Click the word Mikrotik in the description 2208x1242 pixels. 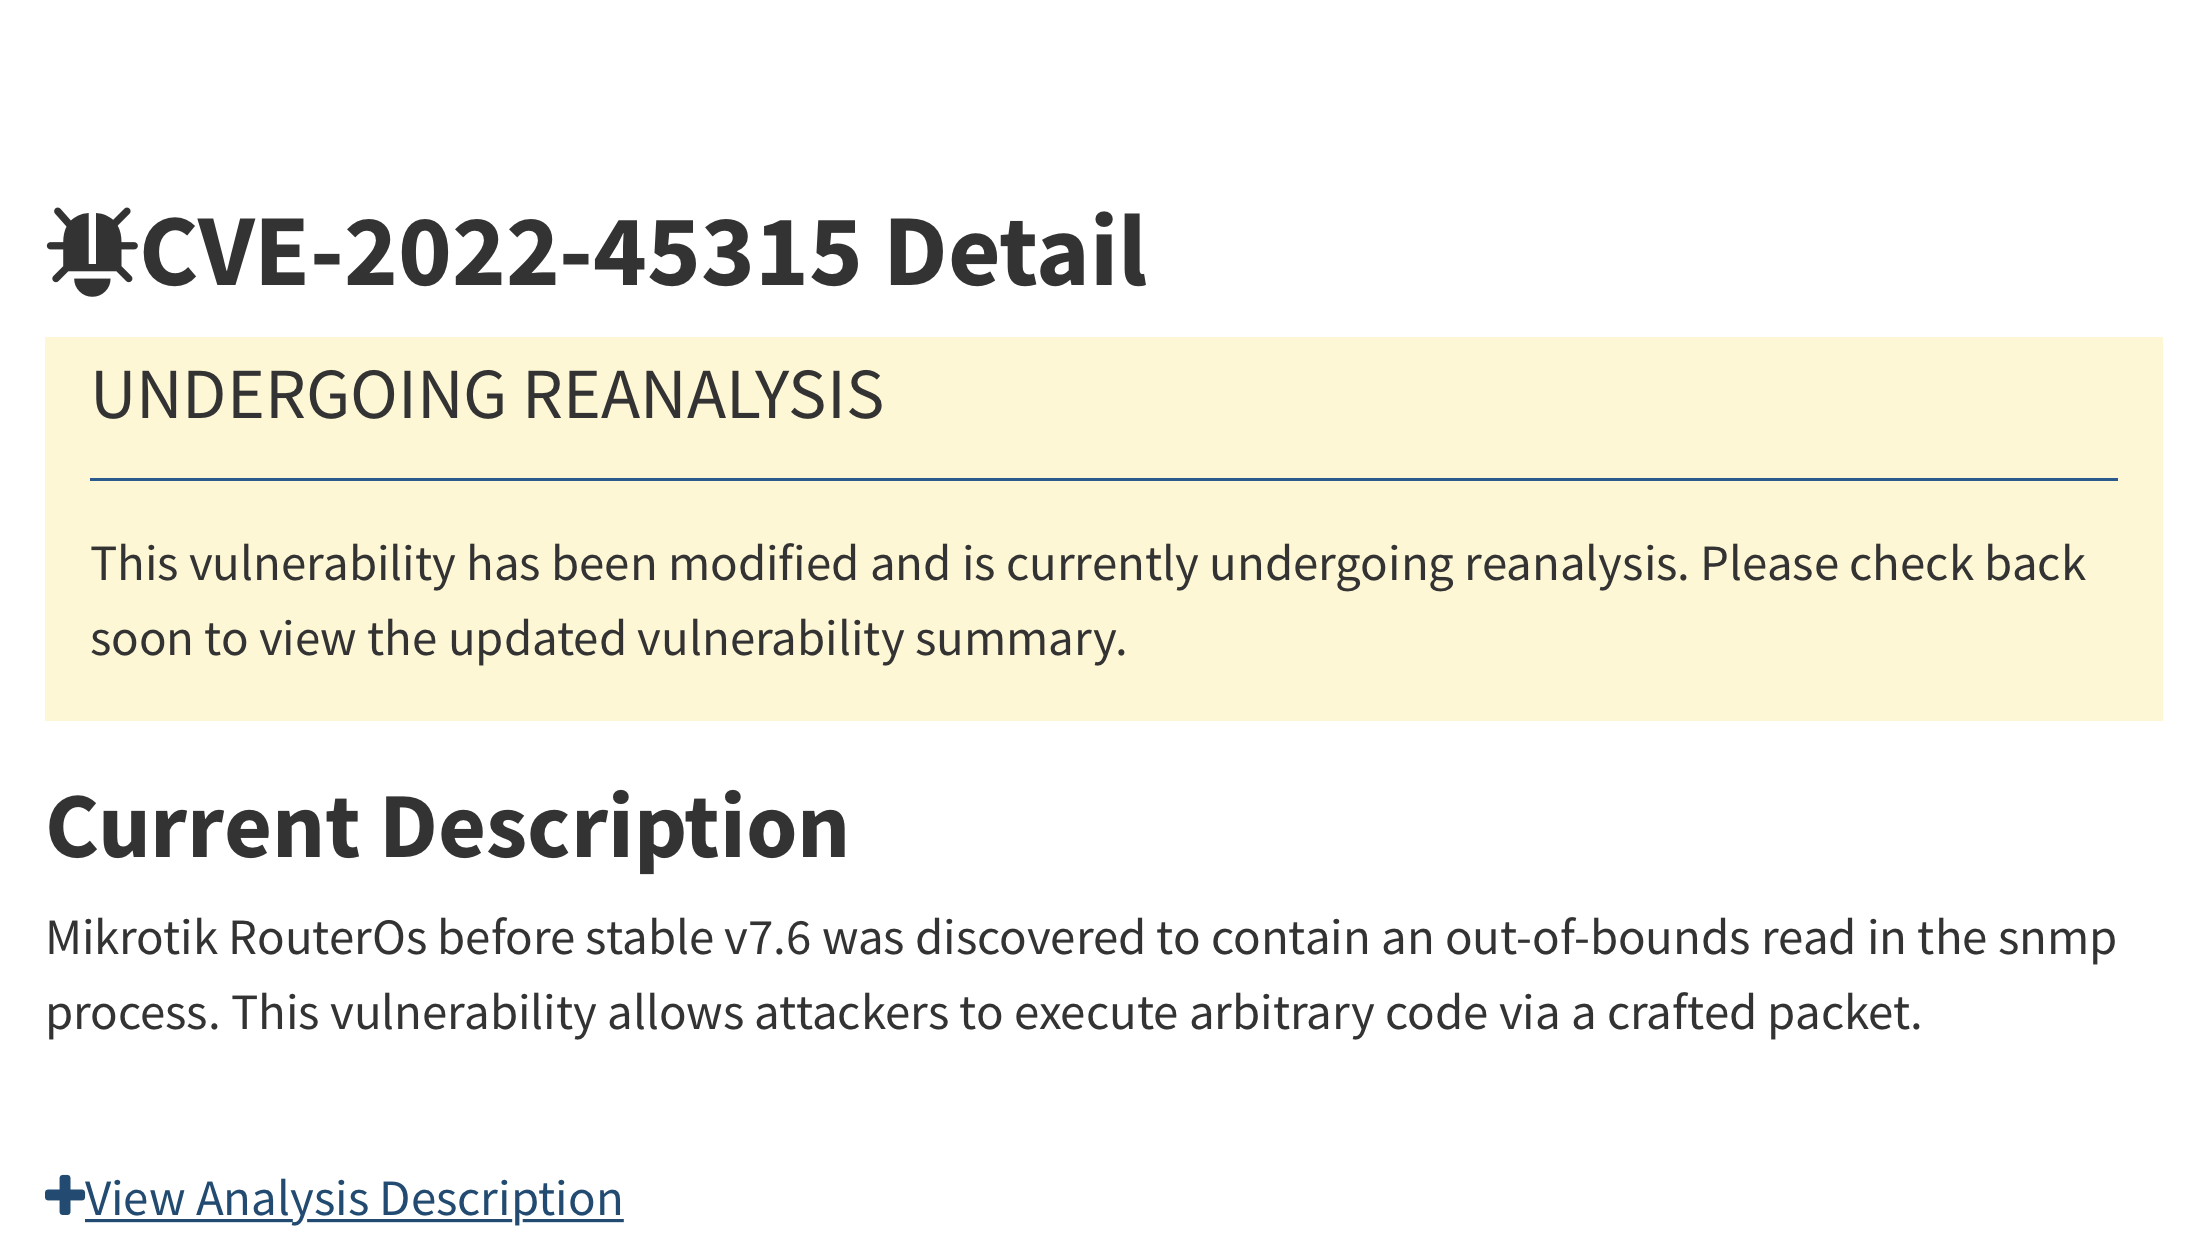132,938
